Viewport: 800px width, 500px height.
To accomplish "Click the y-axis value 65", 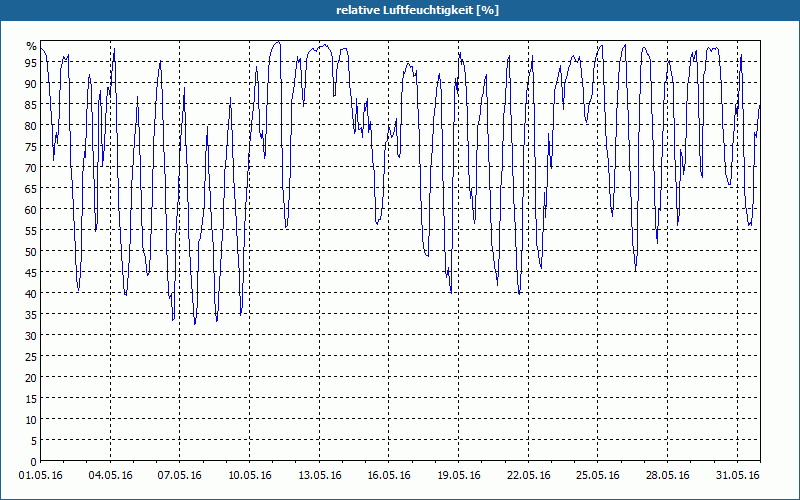I will (x=31, y=188).
